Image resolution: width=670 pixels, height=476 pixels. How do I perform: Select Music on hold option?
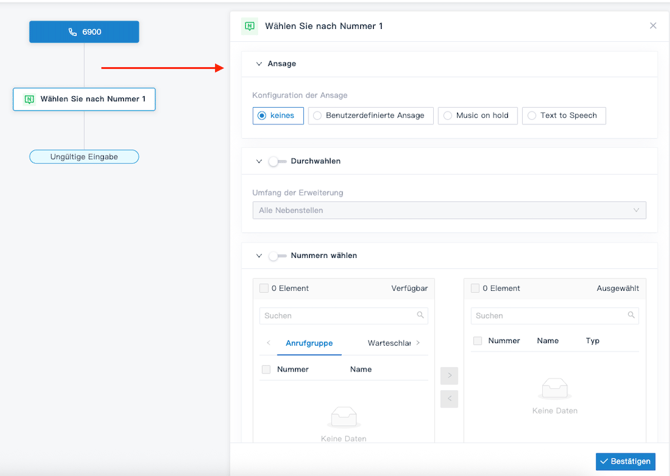click(x=477, y=116)
